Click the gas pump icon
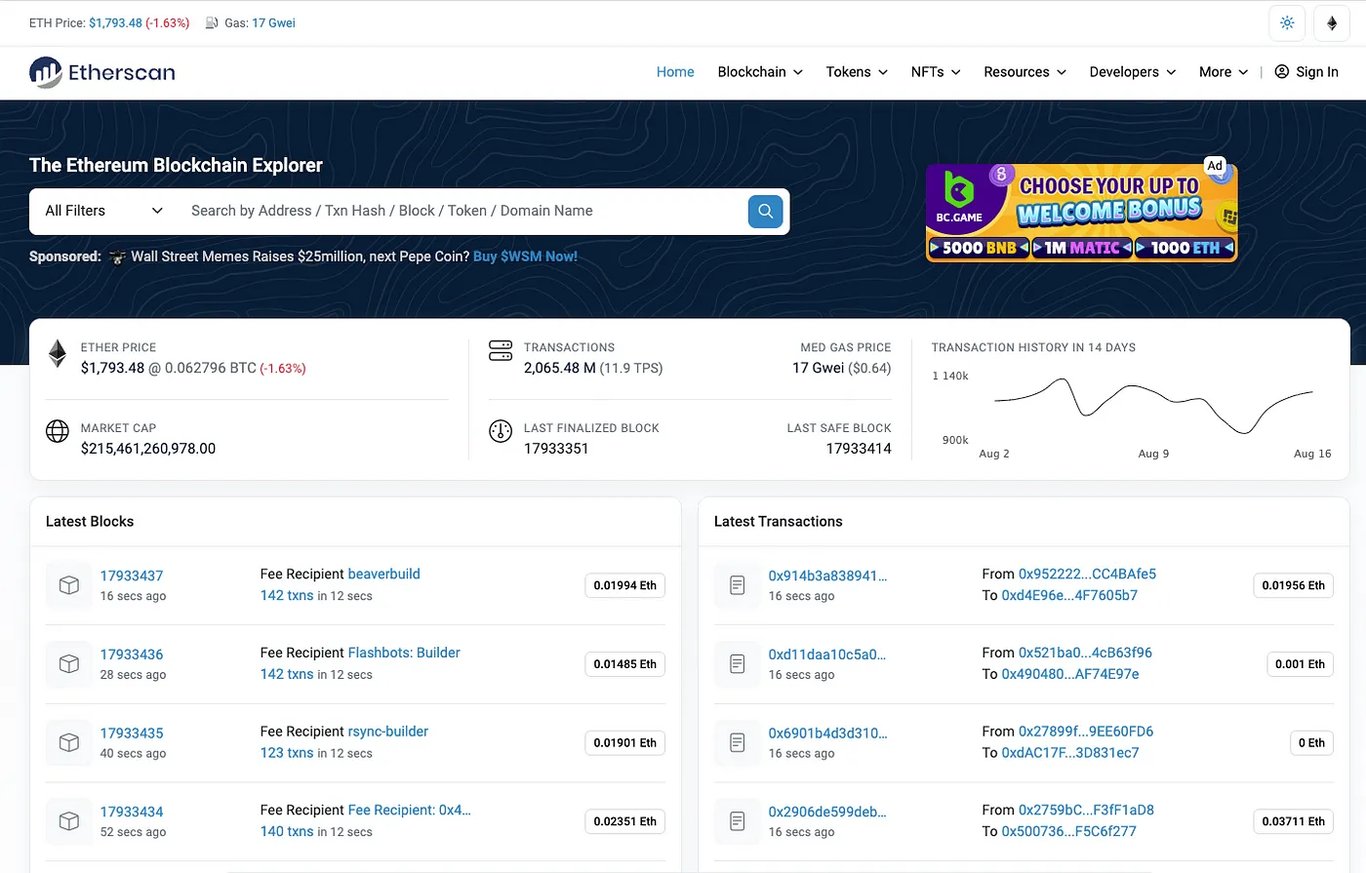The image size is (1366, 873). 212,23
